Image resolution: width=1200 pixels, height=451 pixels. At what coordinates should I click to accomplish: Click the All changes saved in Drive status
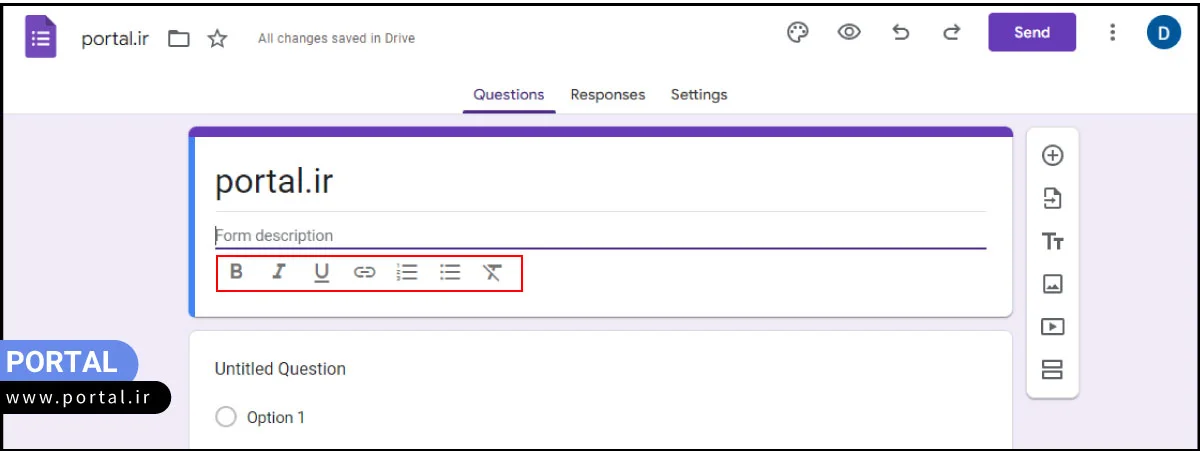click(336, 39)
